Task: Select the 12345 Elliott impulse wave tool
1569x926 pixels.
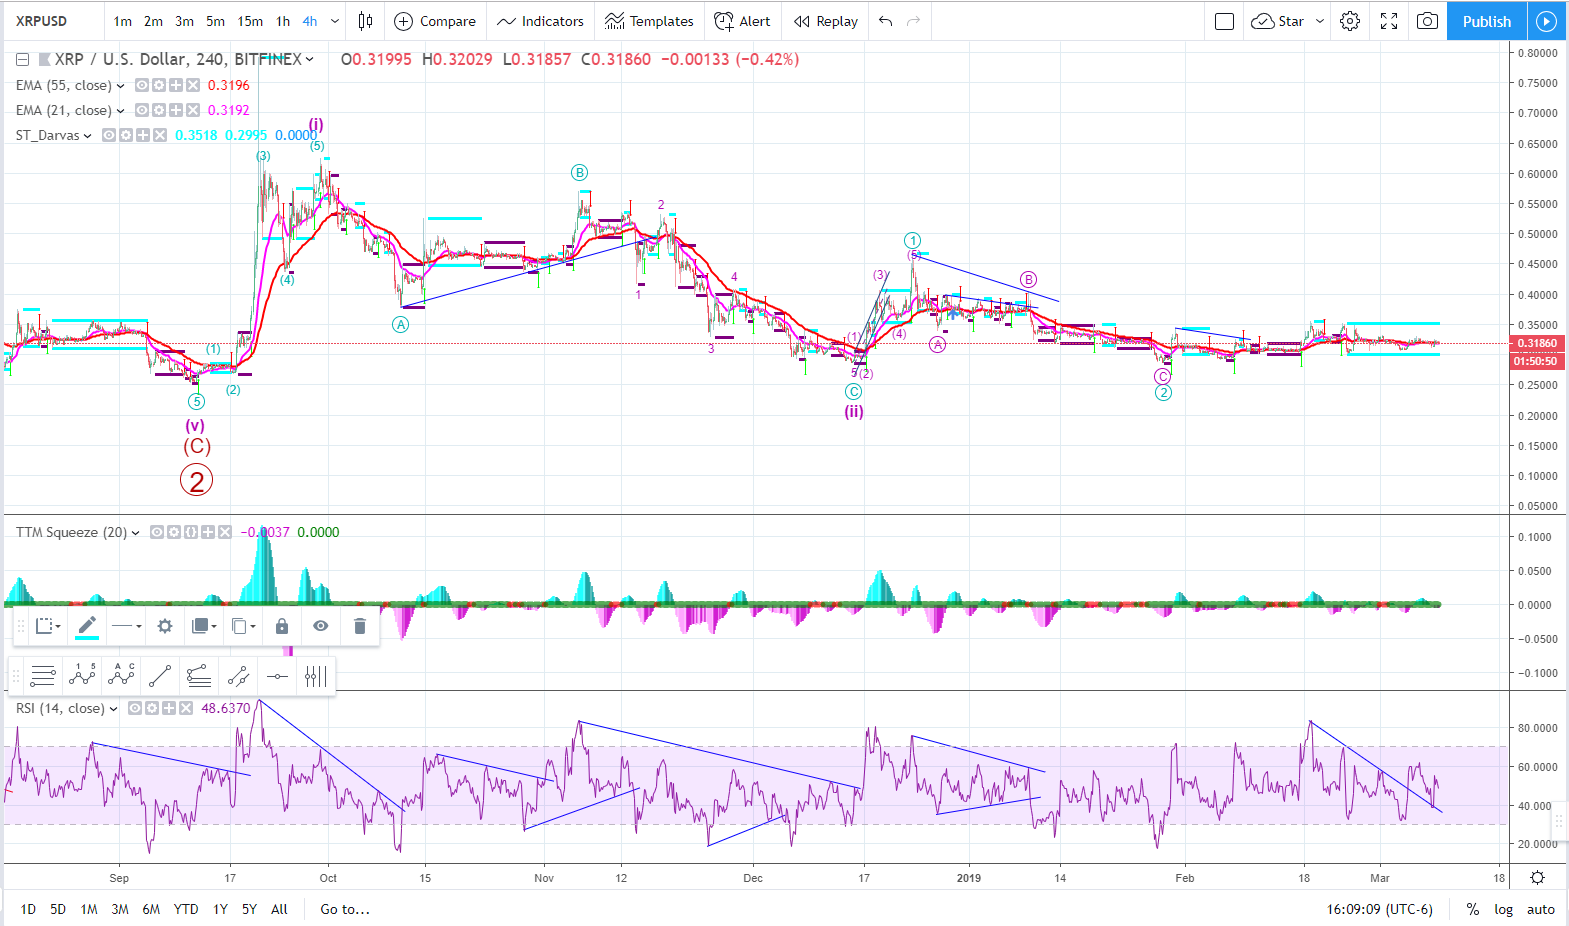Action: pyautogui.click(x=82, y=676)
